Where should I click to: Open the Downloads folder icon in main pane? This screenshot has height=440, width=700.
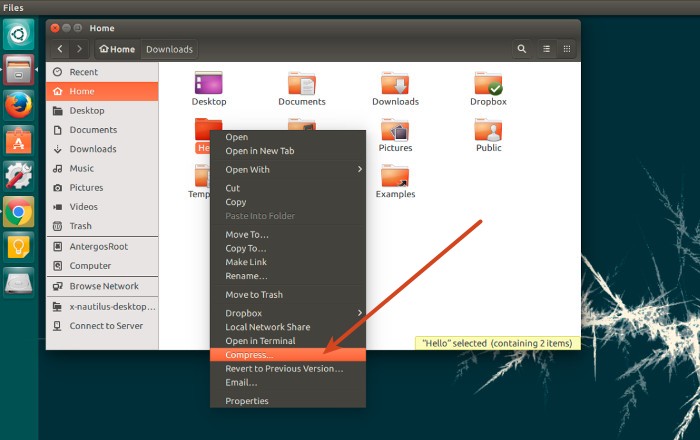(x=395, y=83)
